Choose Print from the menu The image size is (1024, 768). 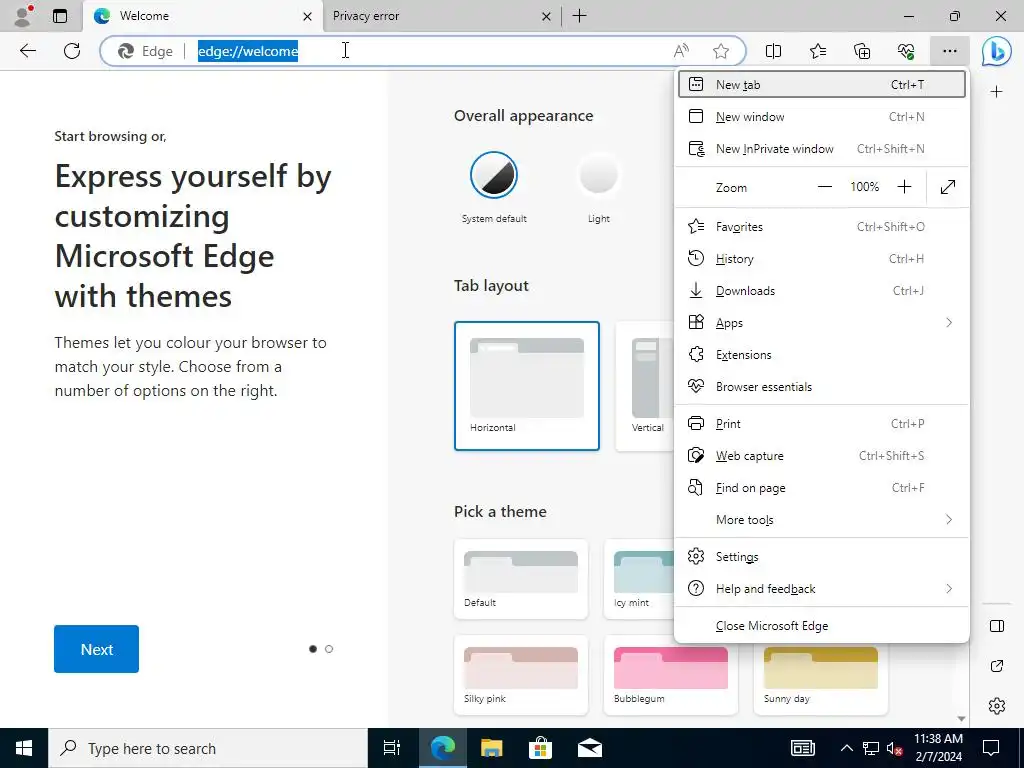(x=822, y=424)
